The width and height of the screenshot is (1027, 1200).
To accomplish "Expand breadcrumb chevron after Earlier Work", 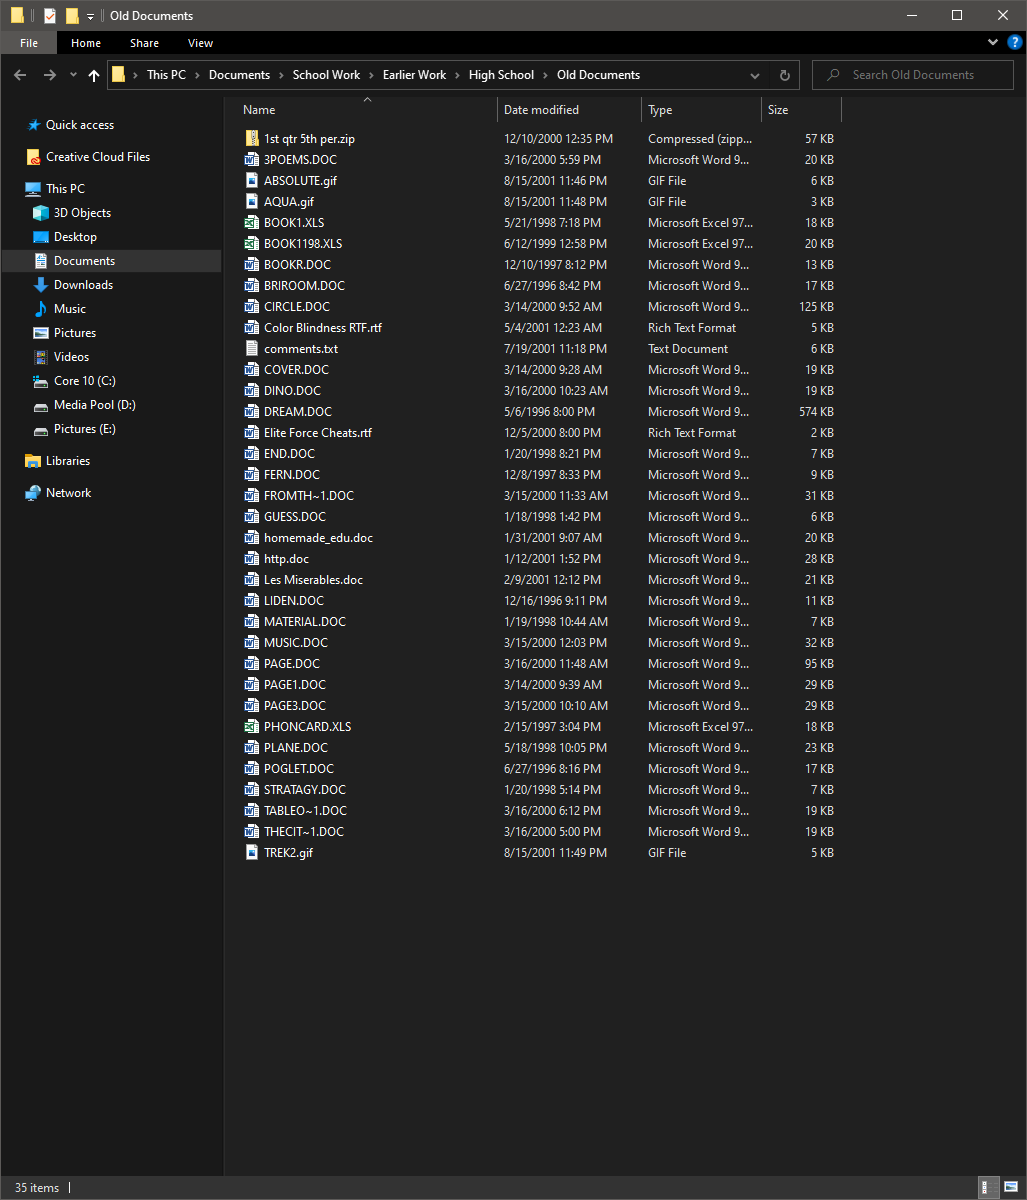I will [x=458, y=75].
